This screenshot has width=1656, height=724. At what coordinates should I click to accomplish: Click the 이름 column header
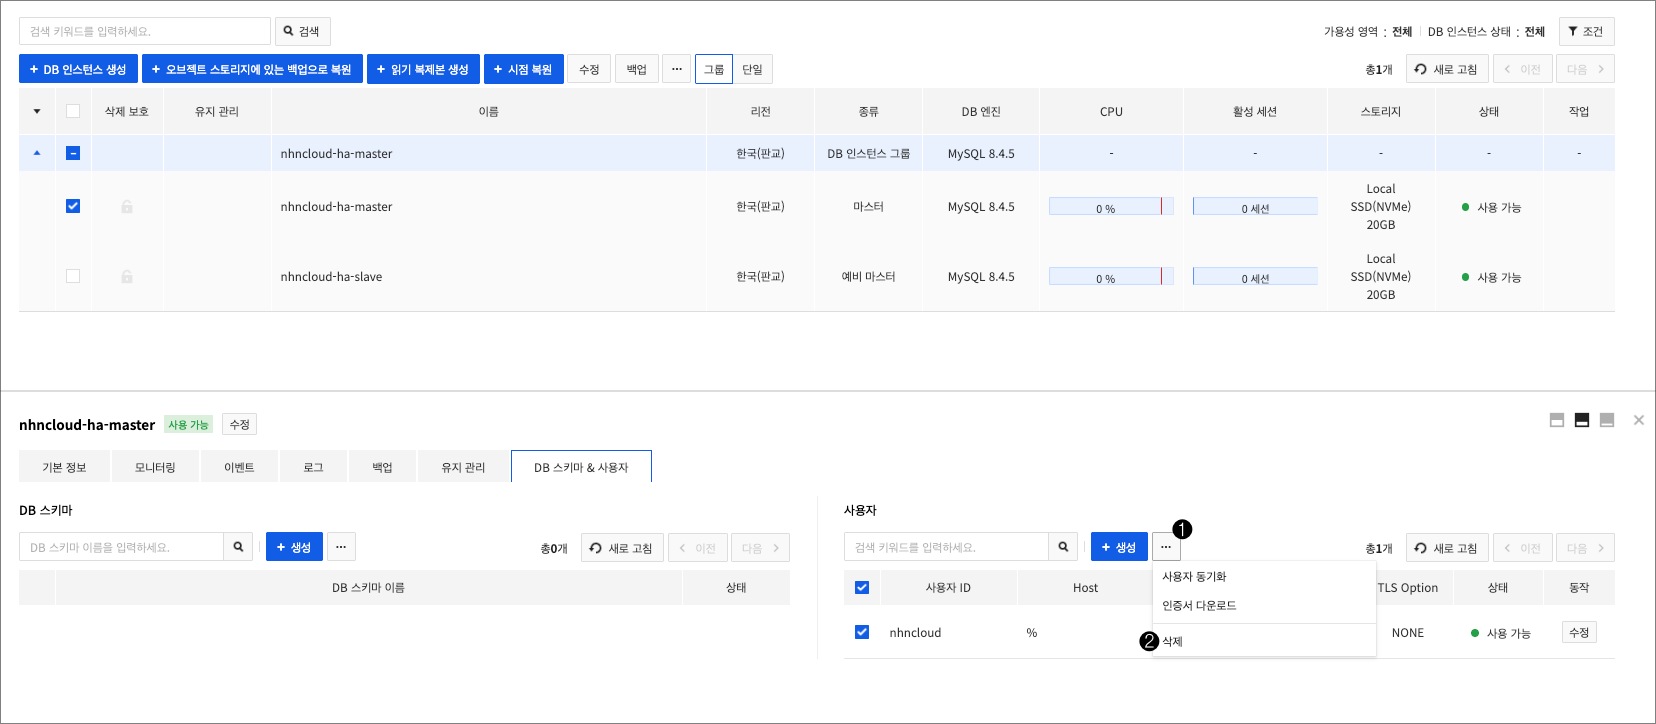488,111
